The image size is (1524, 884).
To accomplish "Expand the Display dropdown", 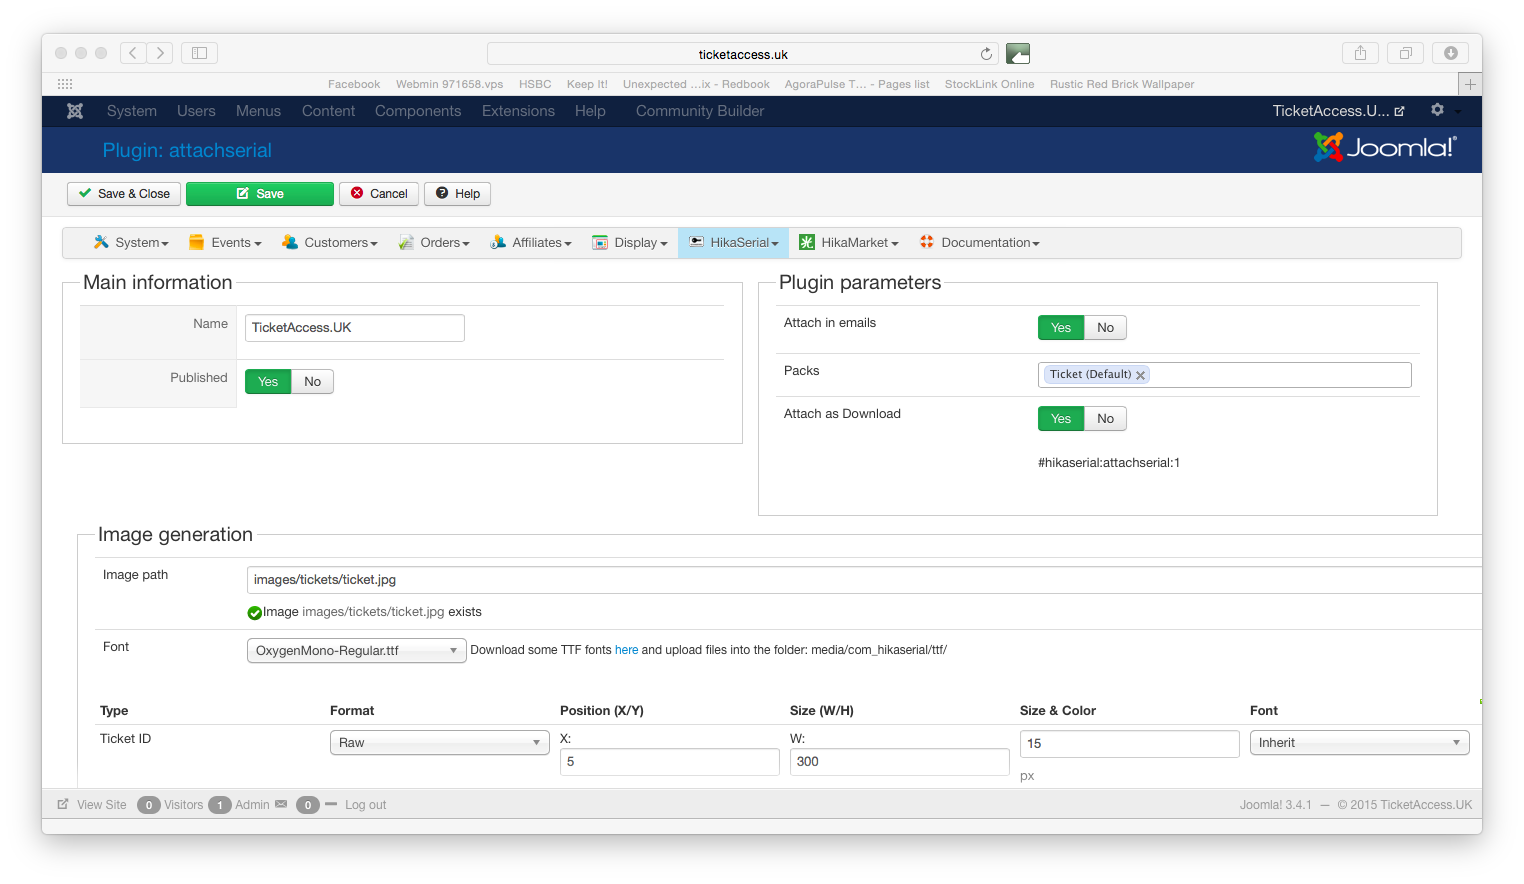I will (x=630, y=243).
